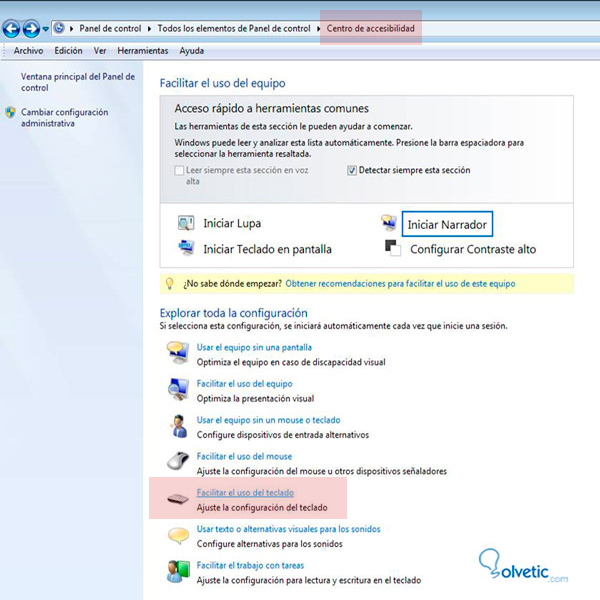Open Usar el equipo sin una pantalla
Viewport: 600px width, 600px height.
254,347
